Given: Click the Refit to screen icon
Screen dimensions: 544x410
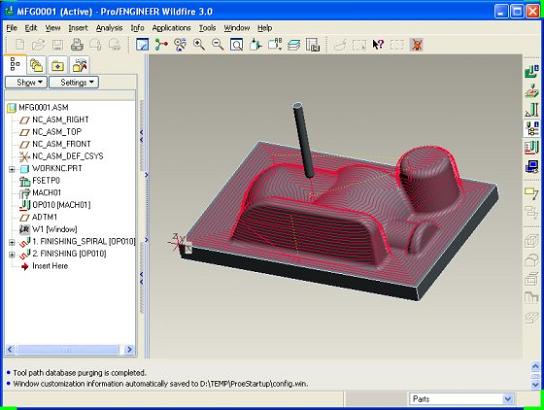Looking at the screenshot, I should [x=236, y=45].
